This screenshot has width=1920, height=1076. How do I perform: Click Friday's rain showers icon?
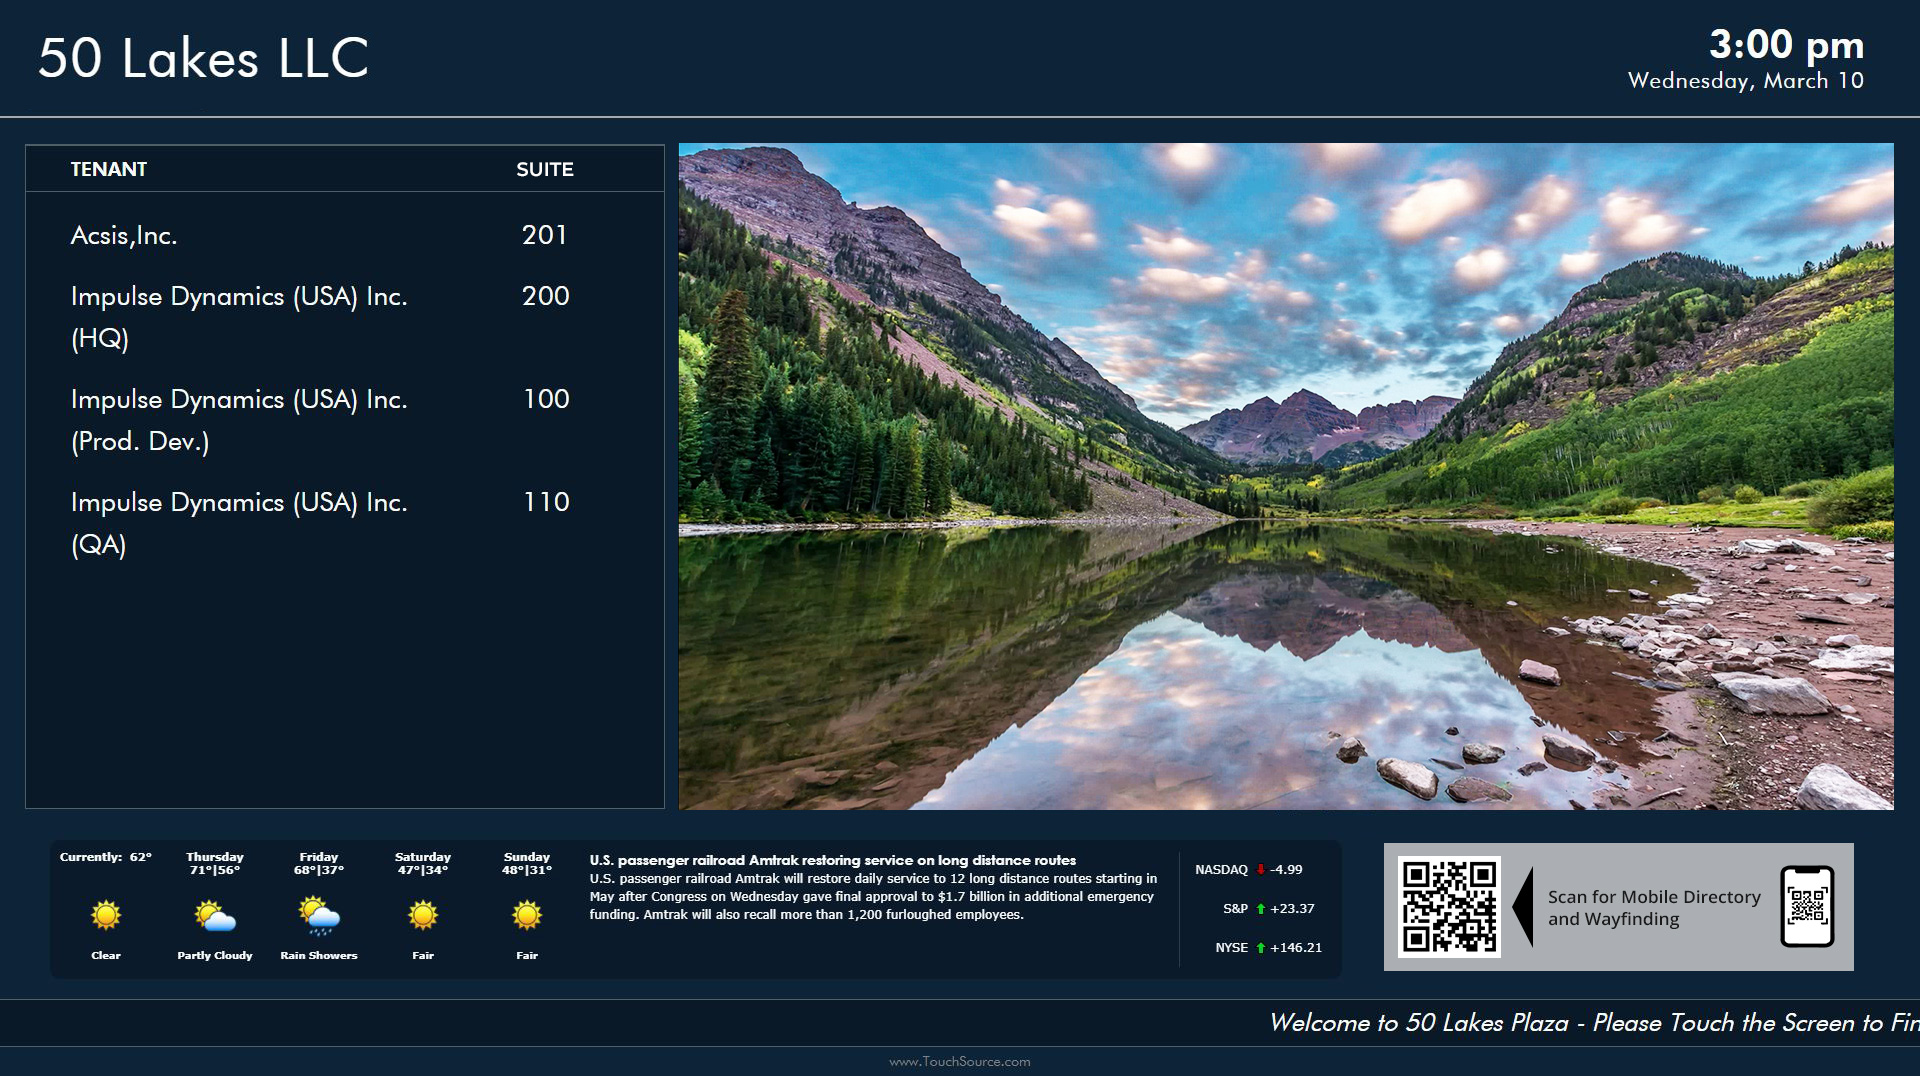point(318,913)
